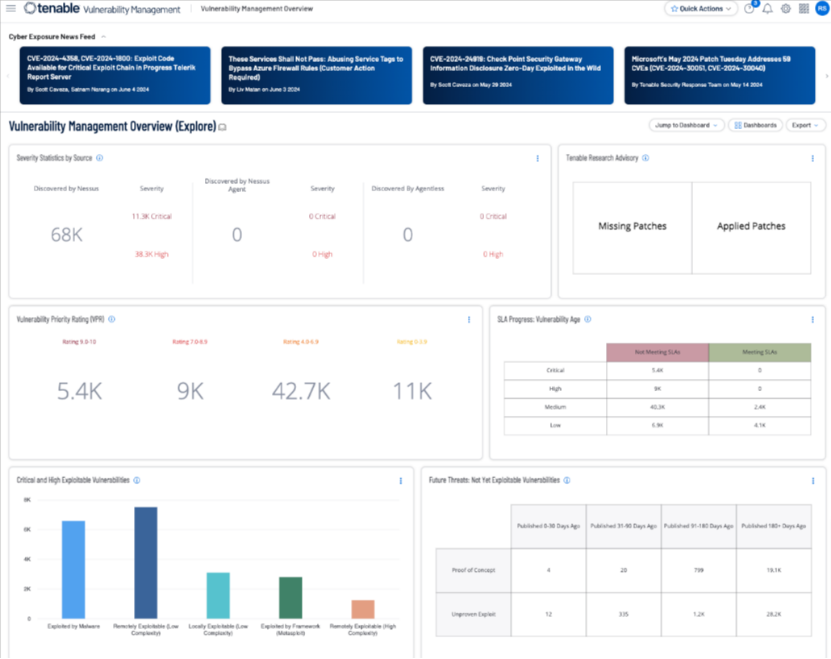Open the Jump to Dashboard dropdown

686,125
